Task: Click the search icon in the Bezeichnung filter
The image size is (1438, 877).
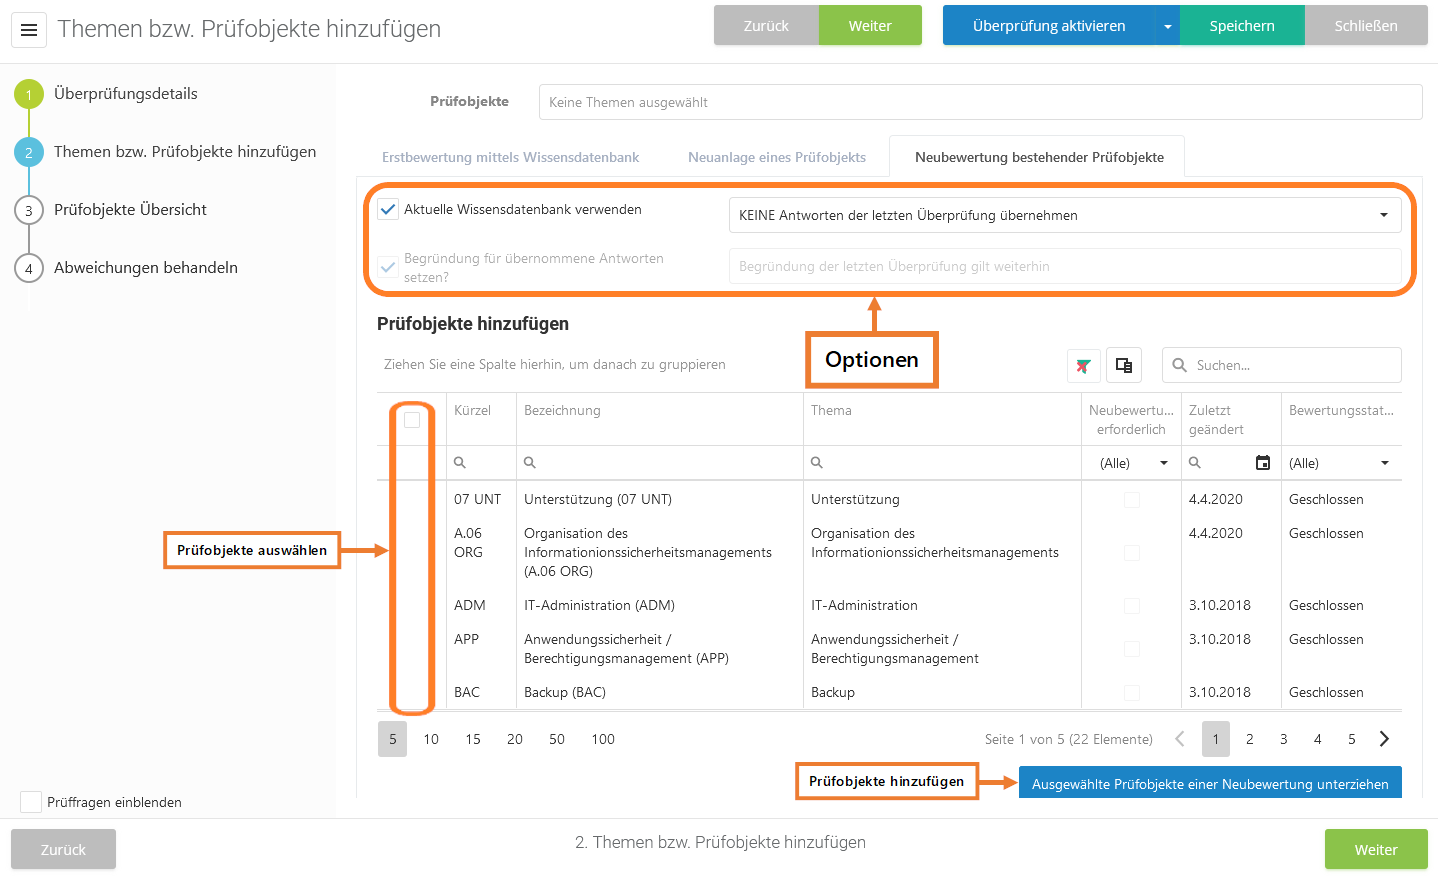Action: [x=530, y=463]
